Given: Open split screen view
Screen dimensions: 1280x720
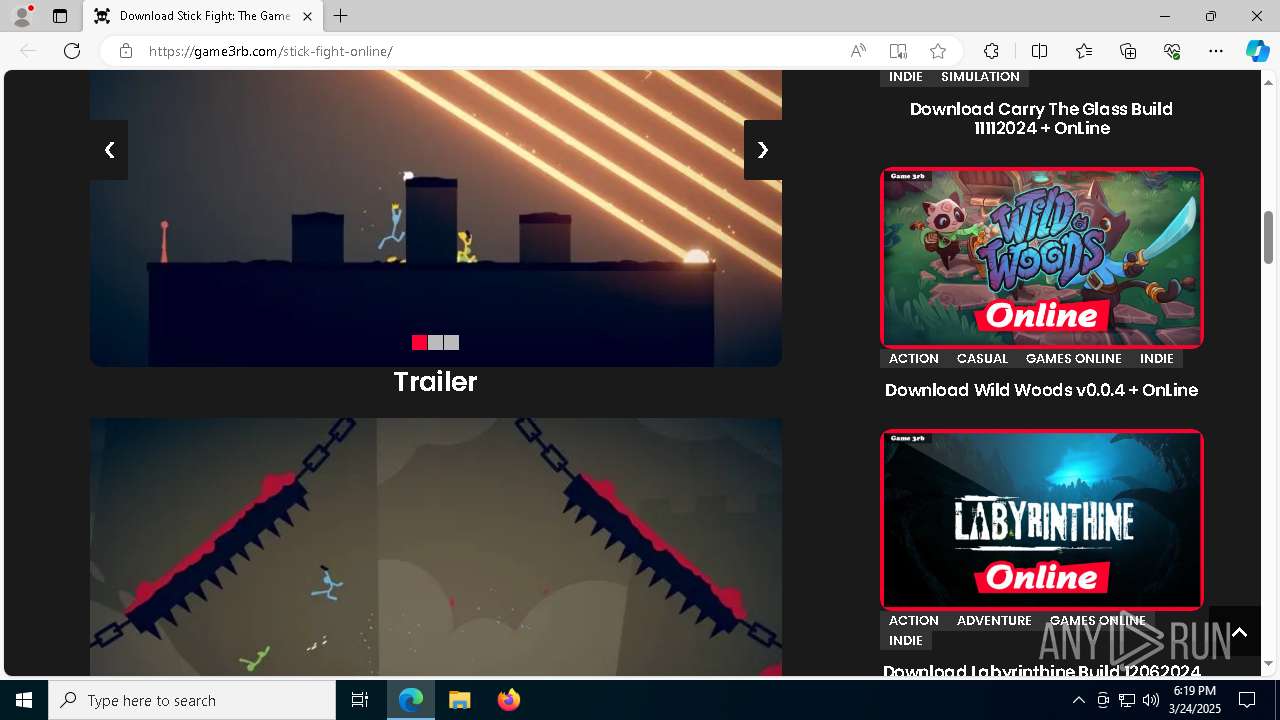Looking at the screenshot, I should (x=1039, y=51).
